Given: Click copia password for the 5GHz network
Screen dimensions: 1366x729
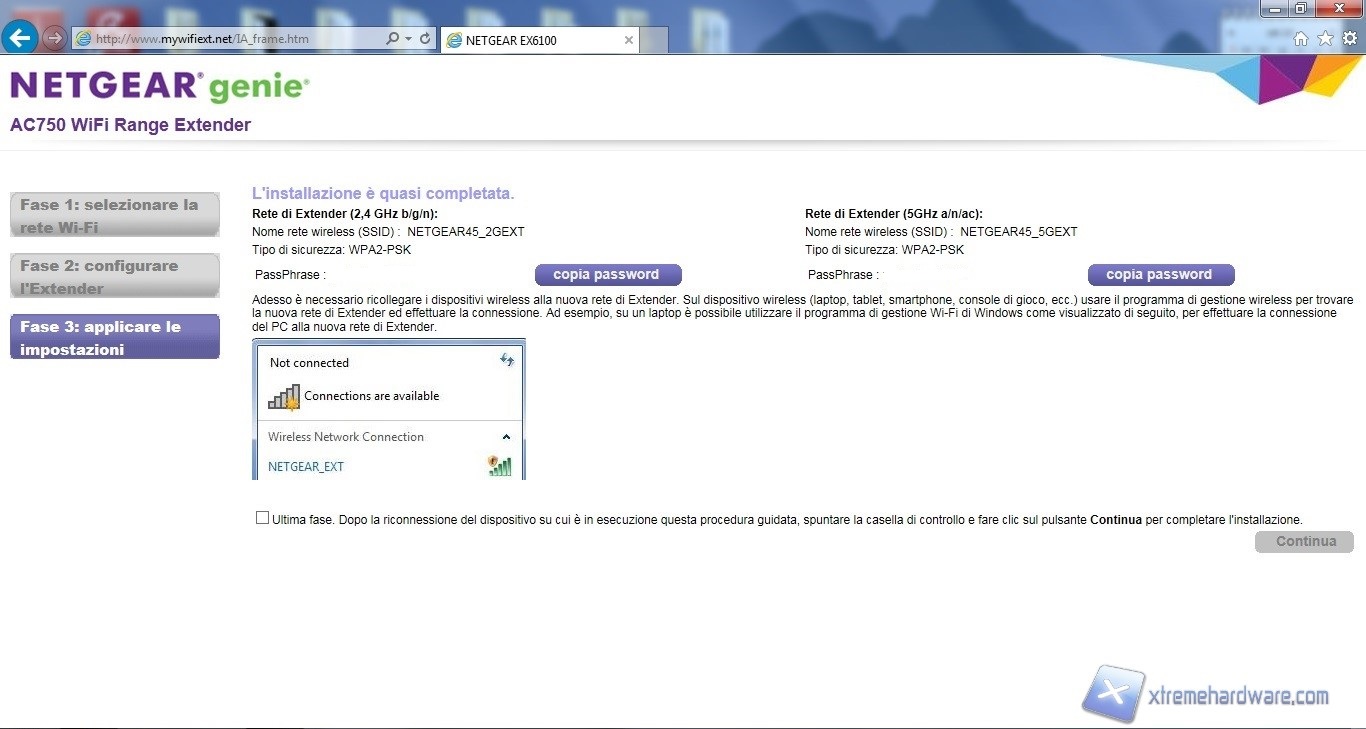Looking at the screenshot, I should tap(1160, 275).
